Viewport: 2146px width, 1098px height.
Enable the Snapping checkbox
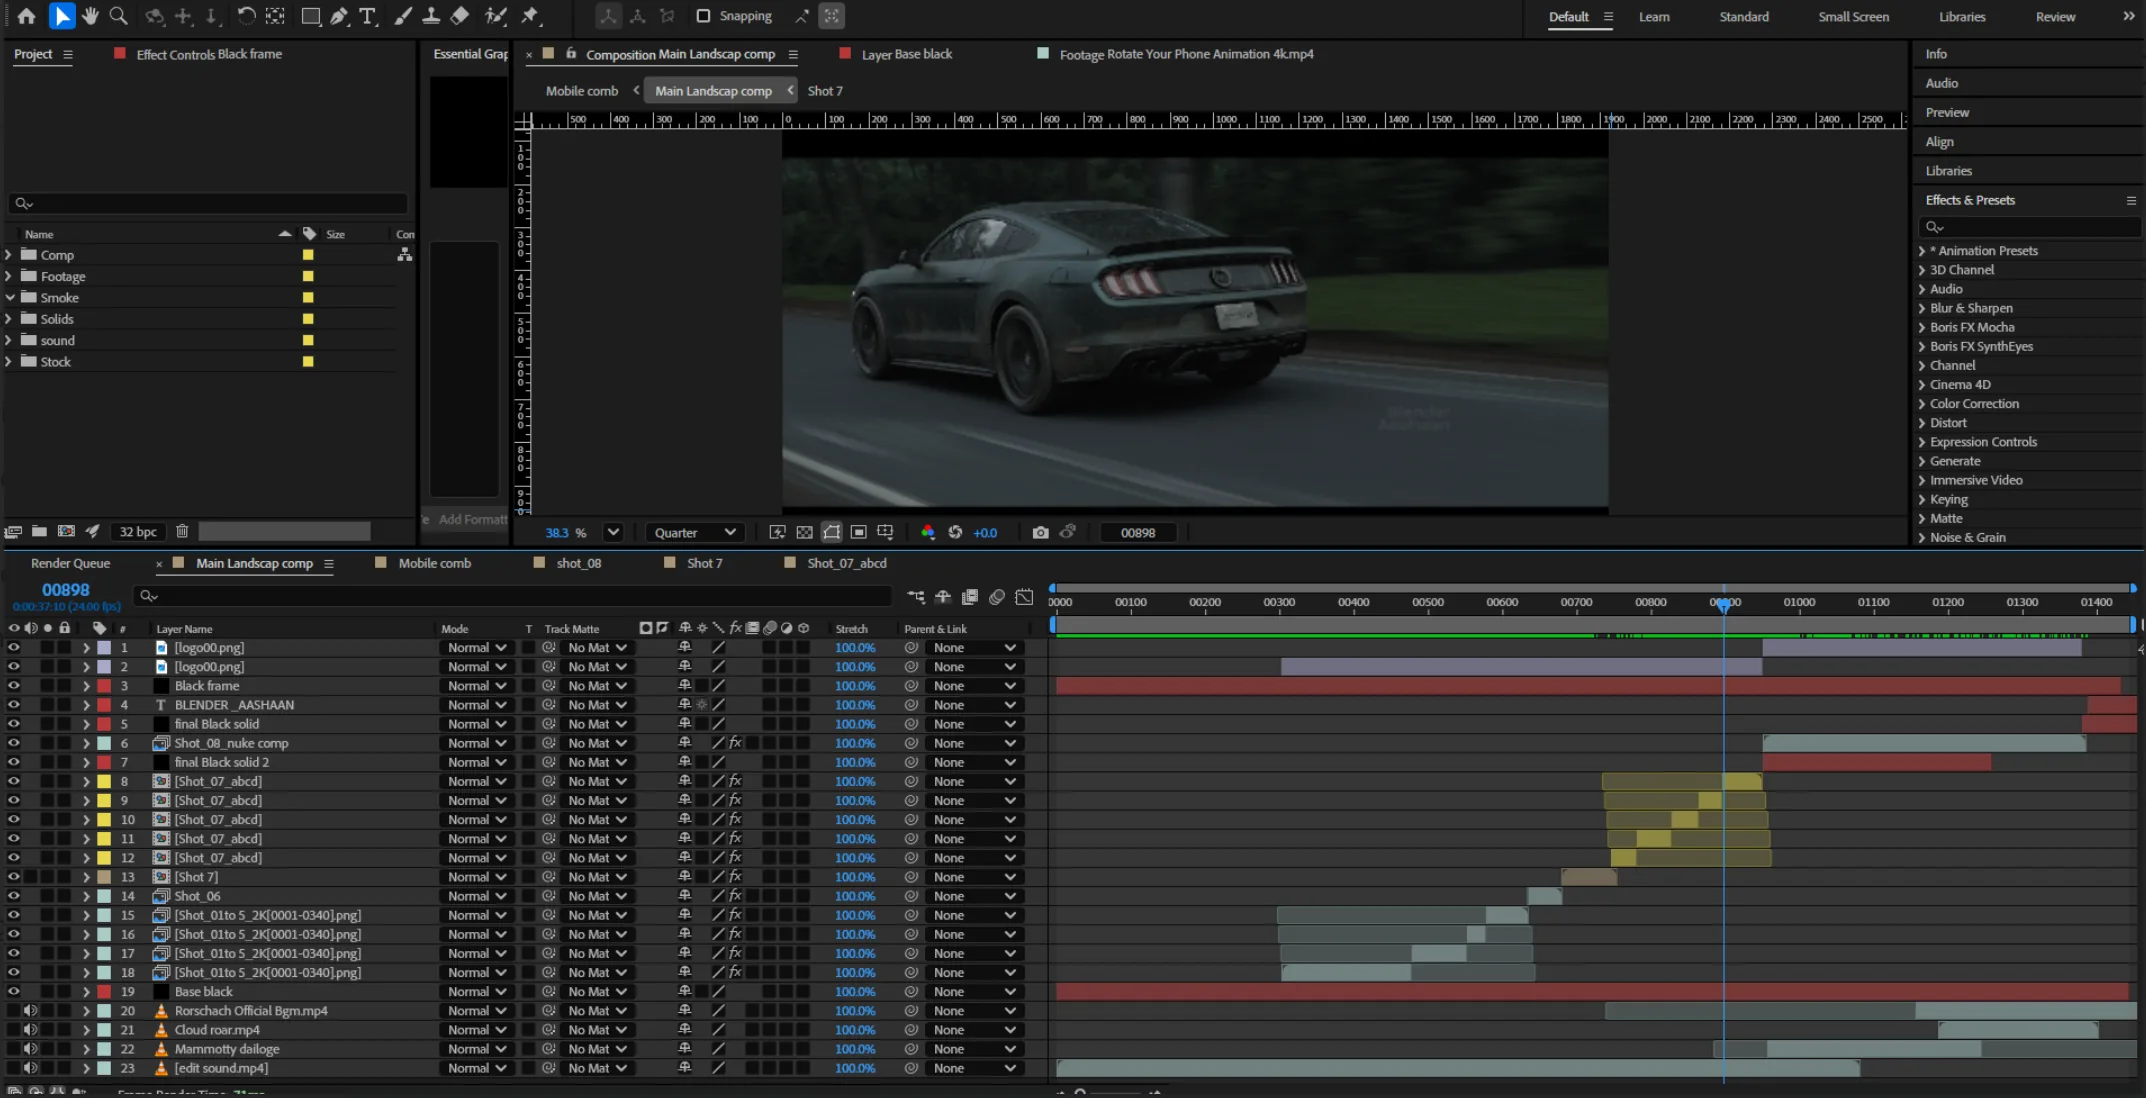[703, 16]
